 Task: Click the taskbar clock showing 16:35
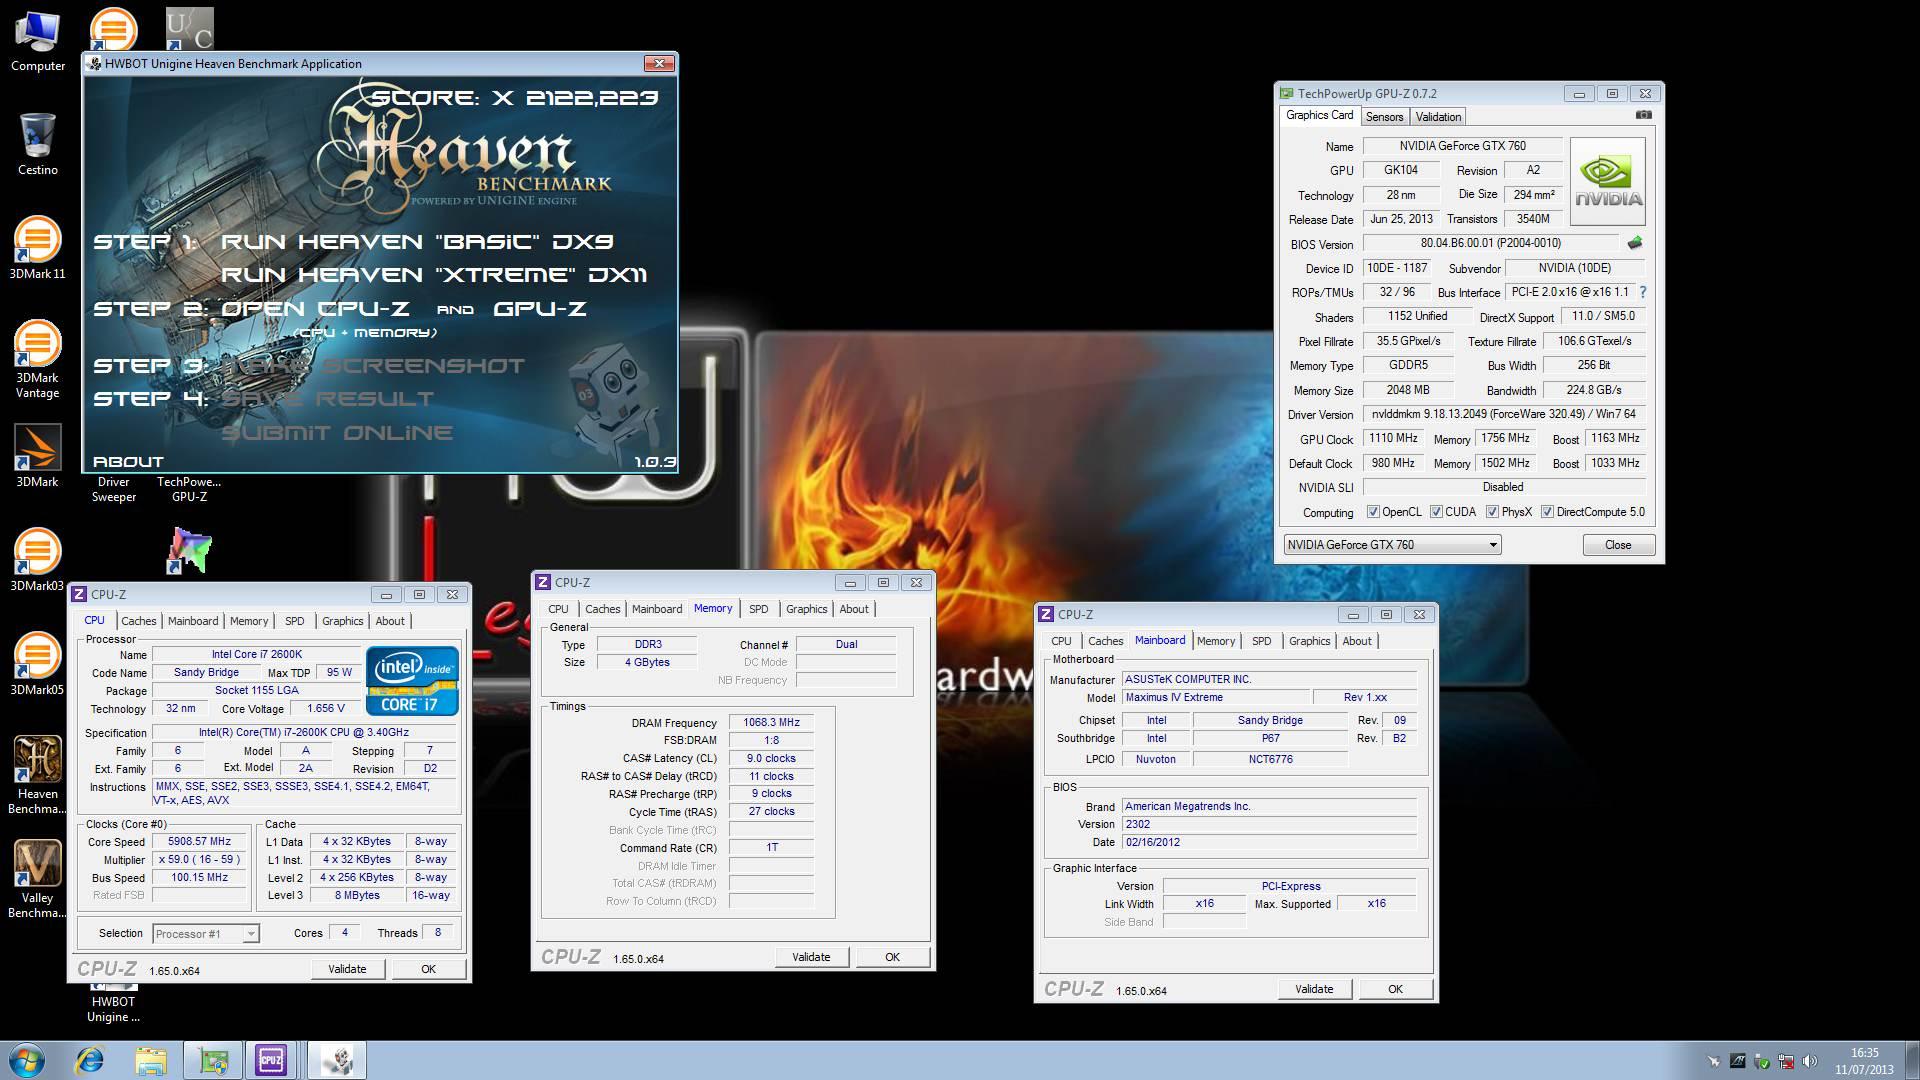pos(1864,1061)
